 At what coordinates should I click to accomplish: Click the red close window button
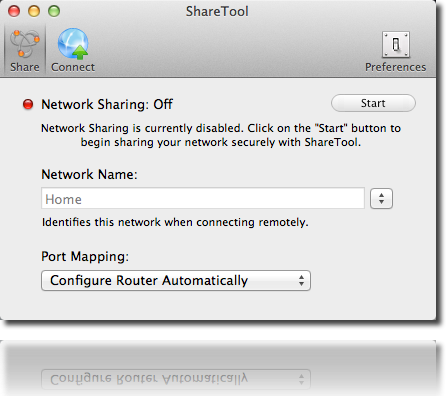[x=14, y=11]
